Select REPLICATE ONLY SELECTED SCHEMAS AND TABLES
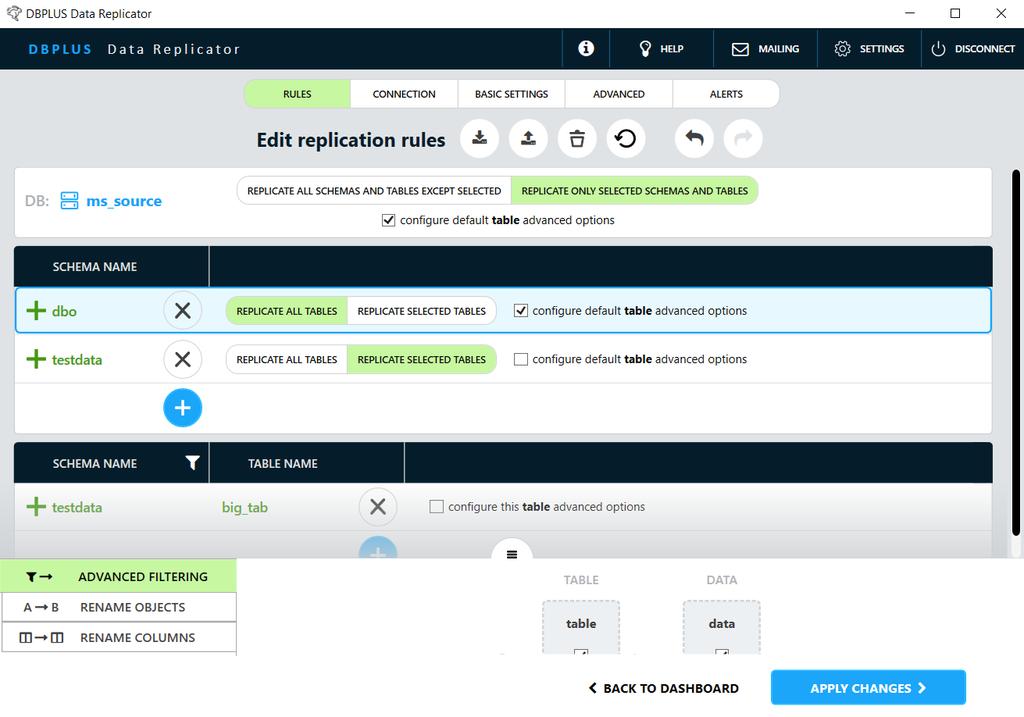This screenshot has width=1024, height=717. (635, 191)
